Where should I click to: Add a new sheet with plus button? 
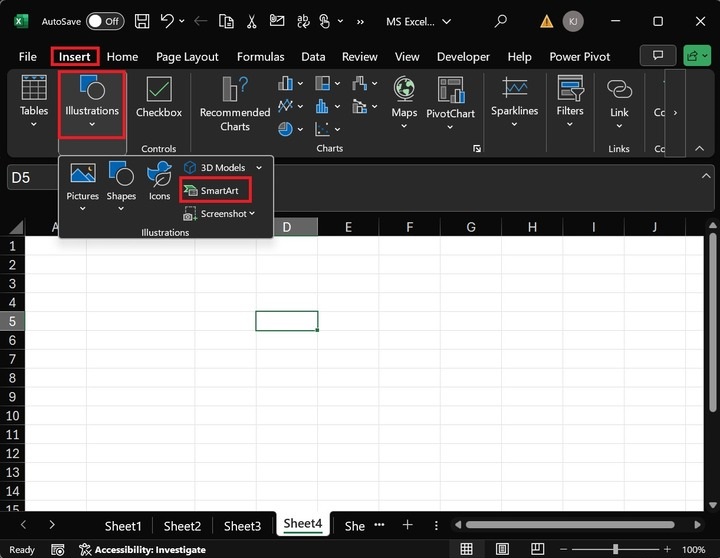[407, 525]
